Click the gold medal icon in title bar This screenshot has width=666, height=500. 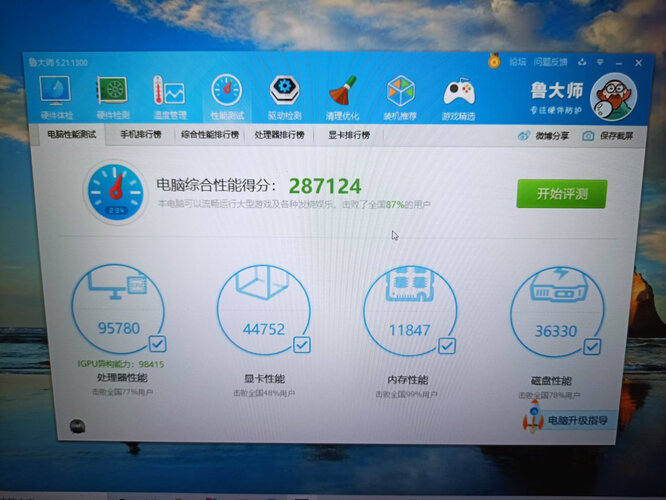(494, 61)
